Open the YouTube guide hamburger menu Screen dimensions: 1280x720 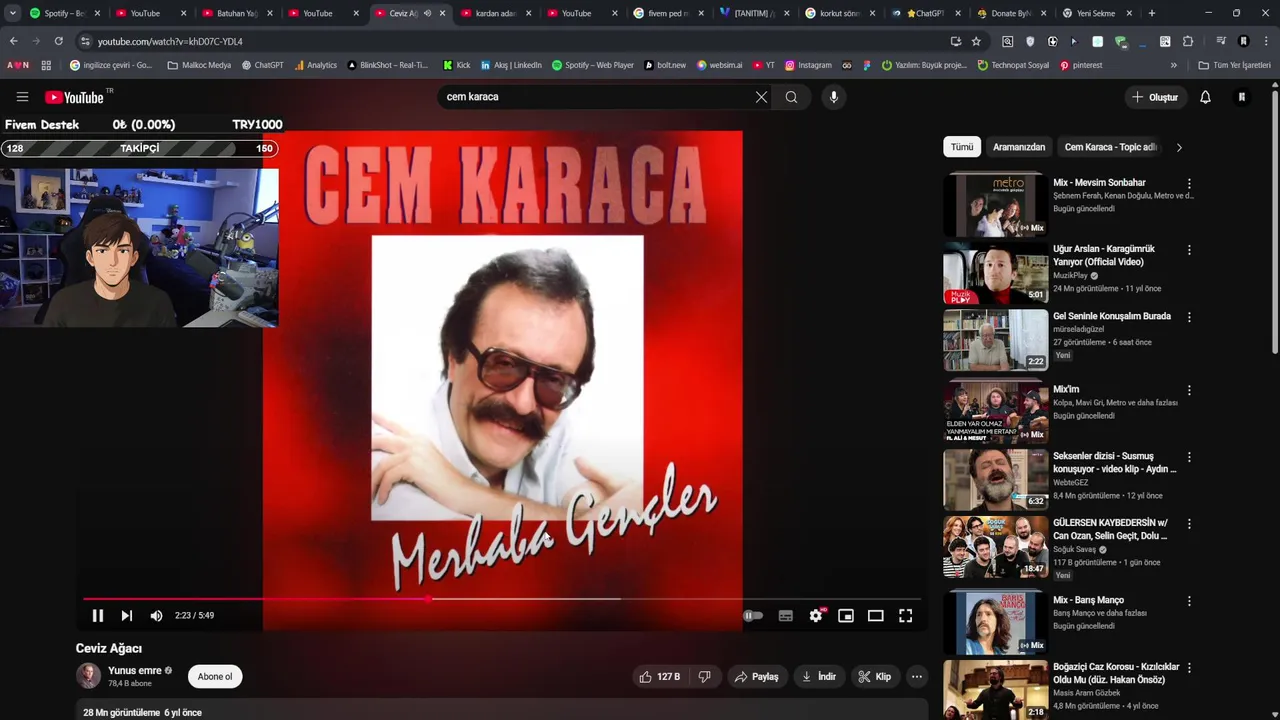[22, 97]
